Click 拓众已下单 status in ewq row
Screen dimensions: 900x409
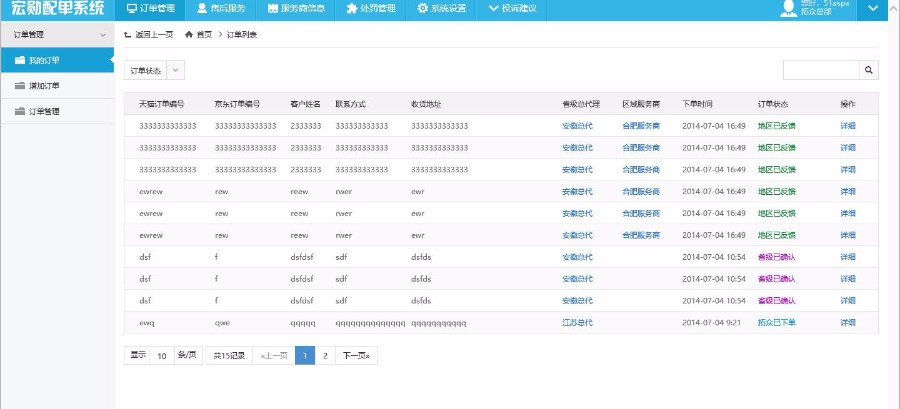pyautogui.click(x=777, y=322)
